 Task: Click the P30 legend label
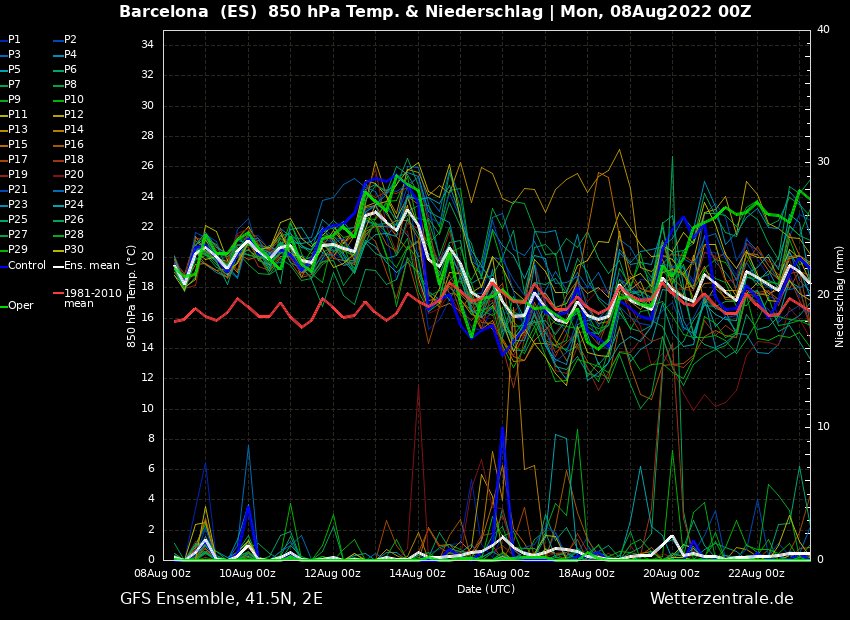pyautogui.click(x=69, y=249)
